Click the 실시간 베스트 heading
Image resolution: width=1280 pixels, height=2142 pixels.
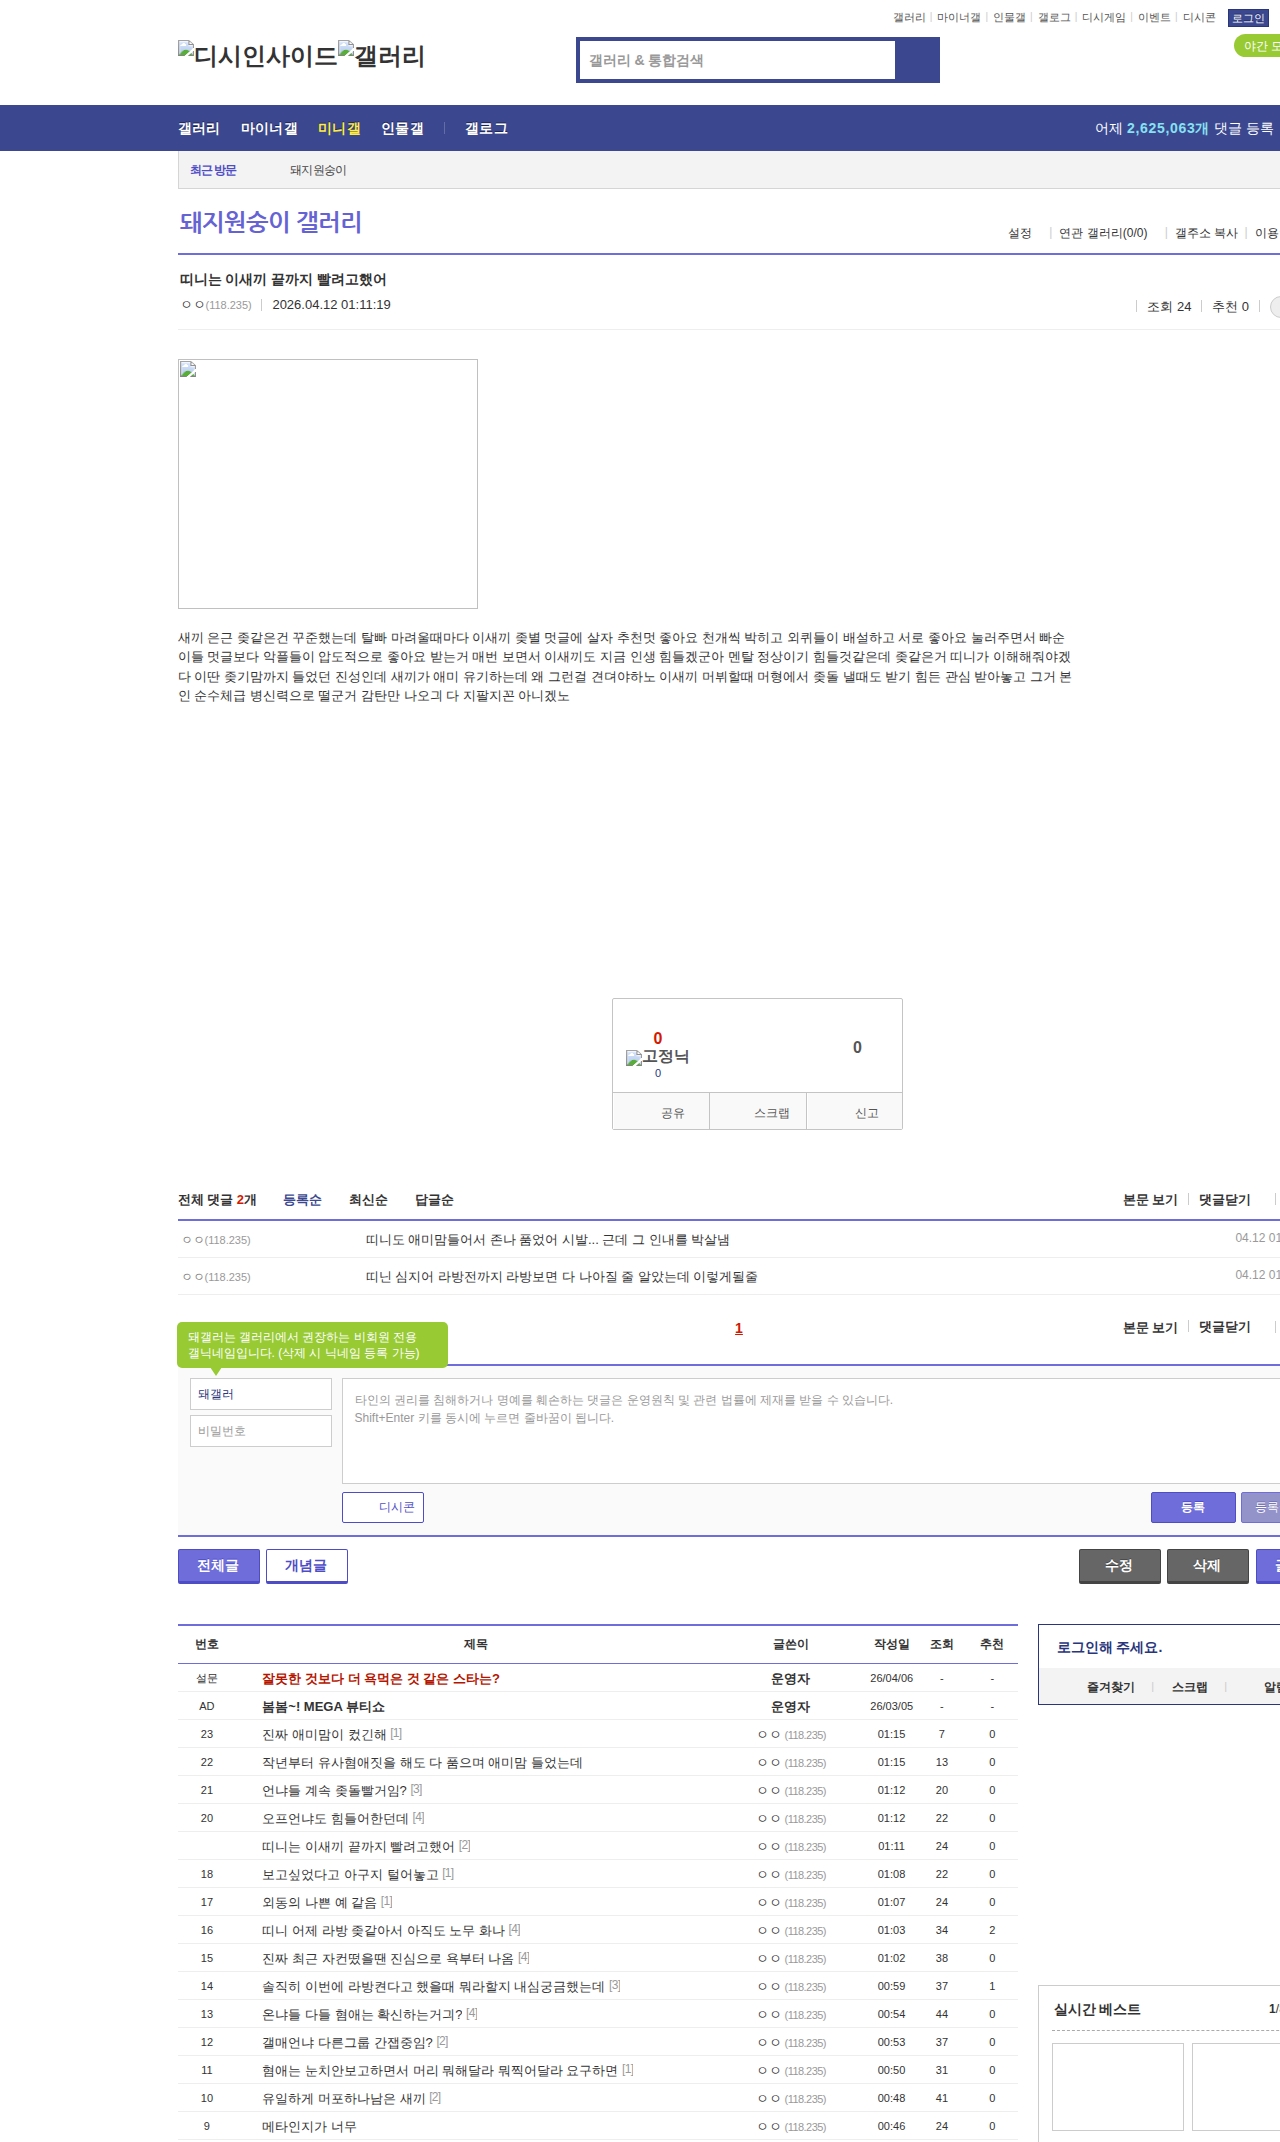coord(1097,2009)
